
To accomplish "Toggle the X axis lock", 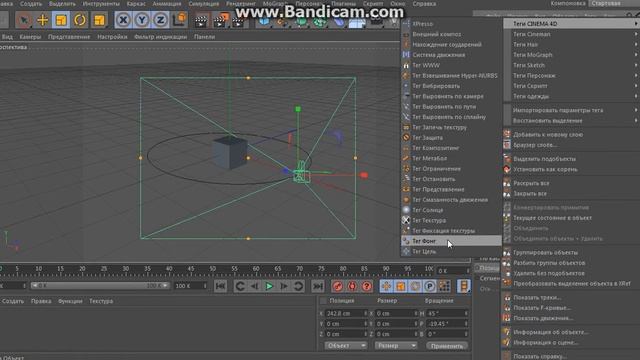I will 123,20.
